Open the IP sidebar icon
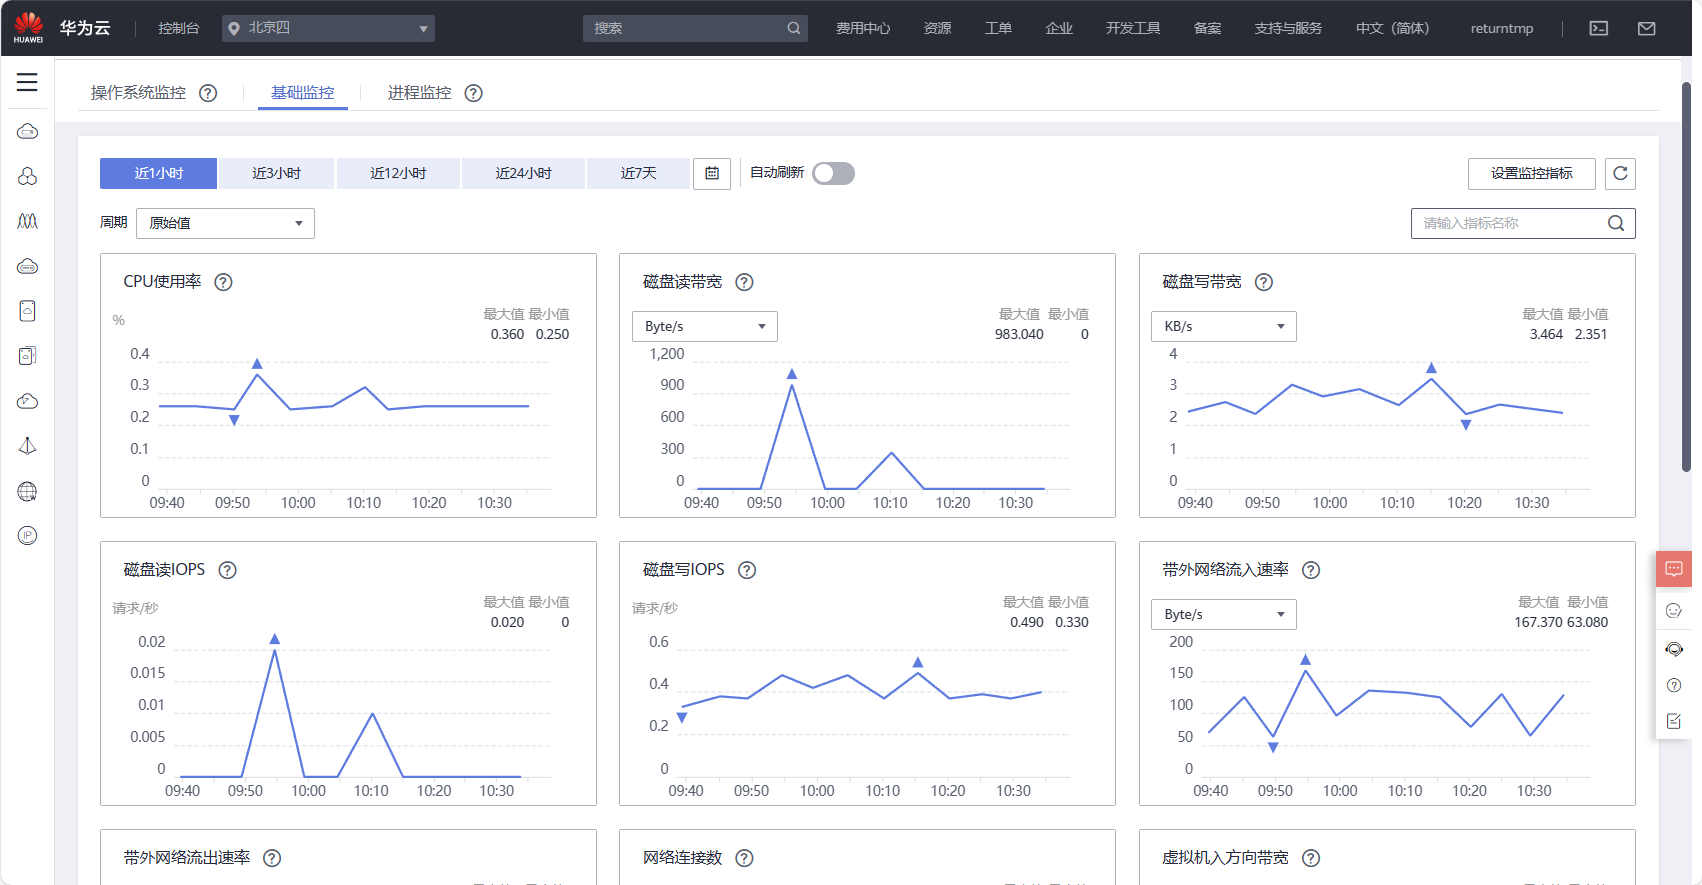The height and width of the screenshot is (885, 1702). click(28, 535)
